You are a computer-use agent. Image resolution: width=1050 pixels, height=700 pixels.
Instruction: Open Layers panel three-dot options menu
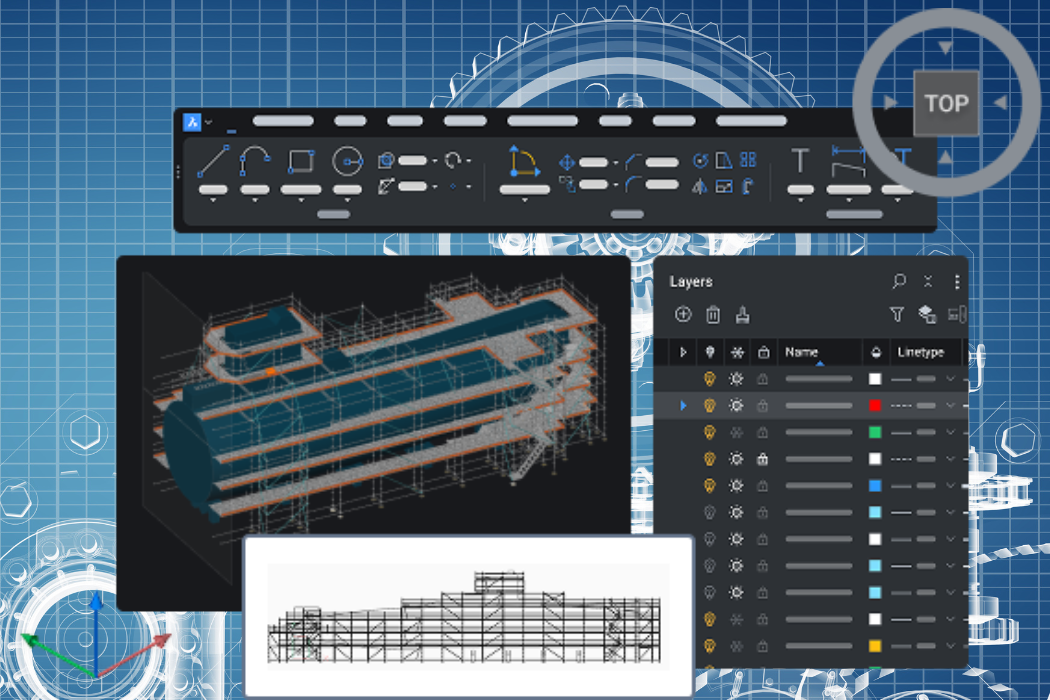coord(957,282)
